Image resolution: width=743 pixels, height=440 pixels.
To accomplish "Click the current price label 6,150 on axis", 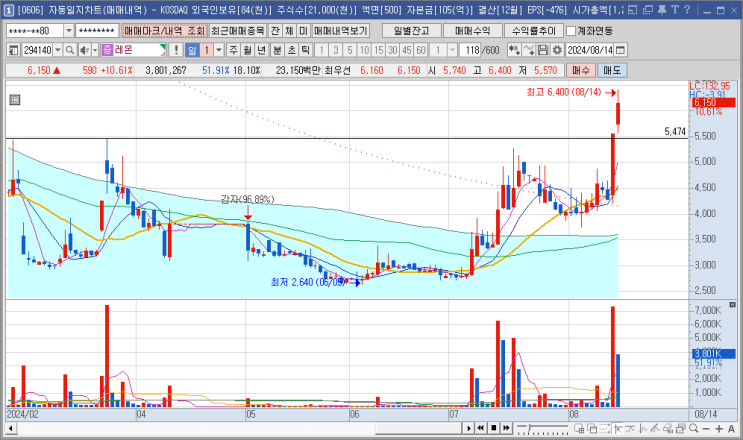I will point(714,102).
